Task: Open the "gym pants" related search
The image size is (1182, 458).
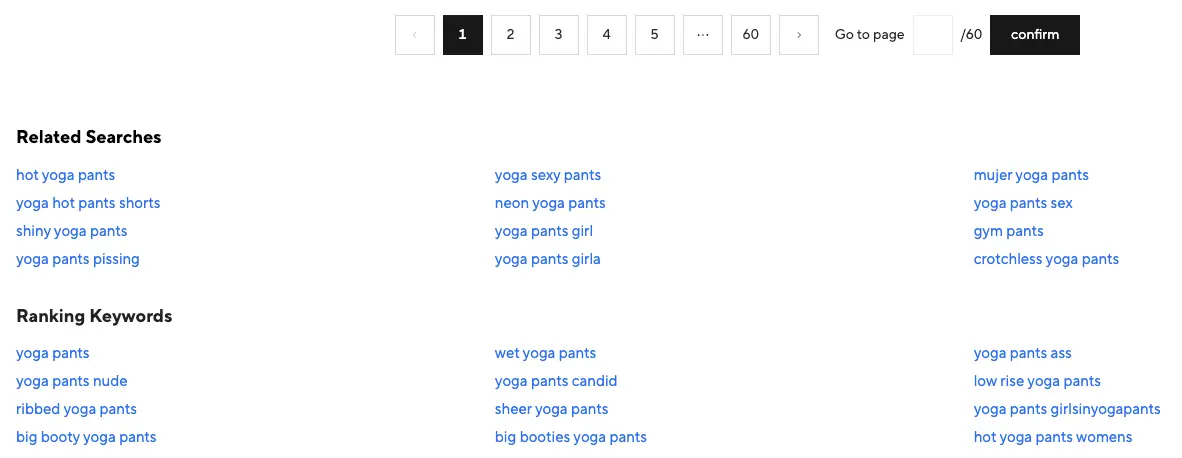Action: [1008, 231]
